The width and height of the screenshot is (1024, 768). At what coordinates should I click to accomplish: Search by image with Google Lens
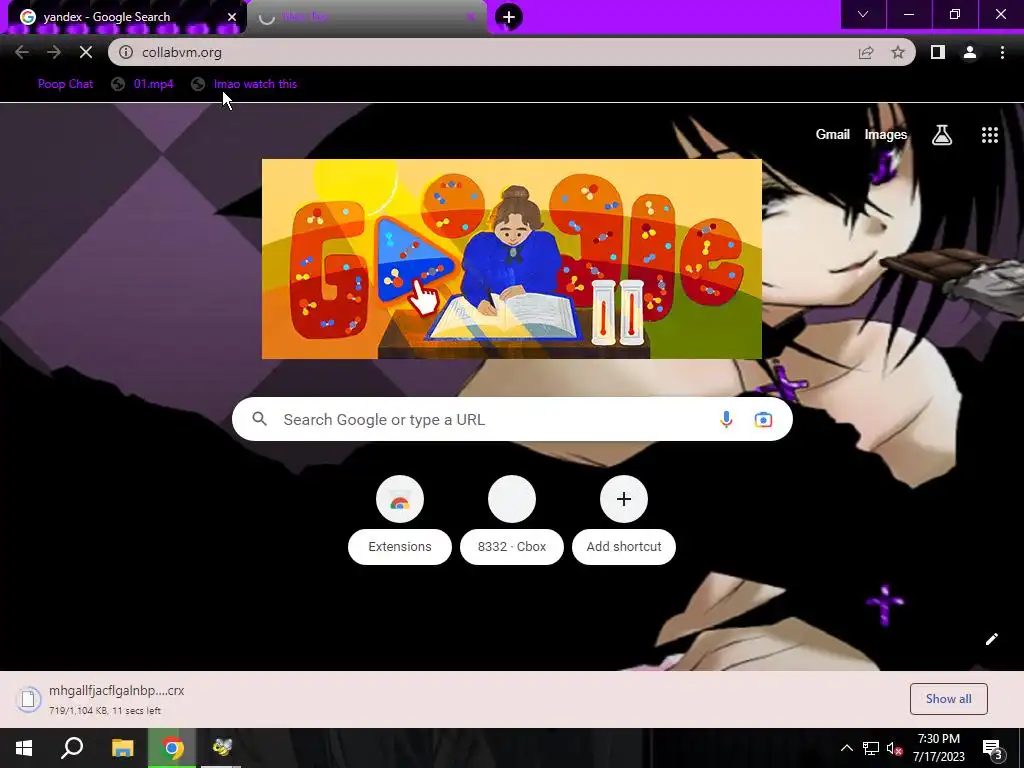763,419
